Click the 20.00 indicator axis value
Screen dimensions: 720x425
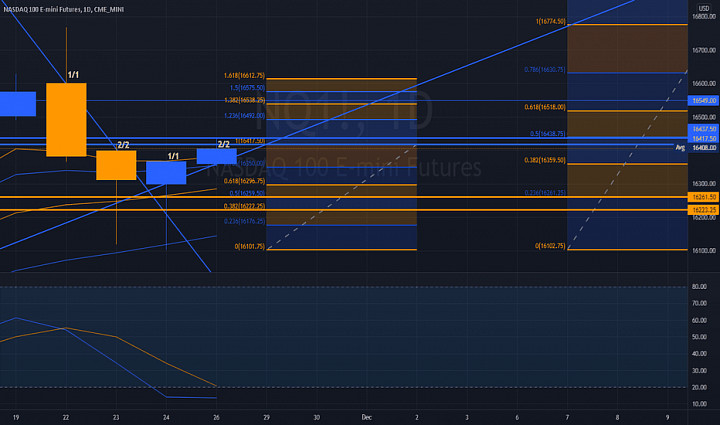tap(699, 387)
